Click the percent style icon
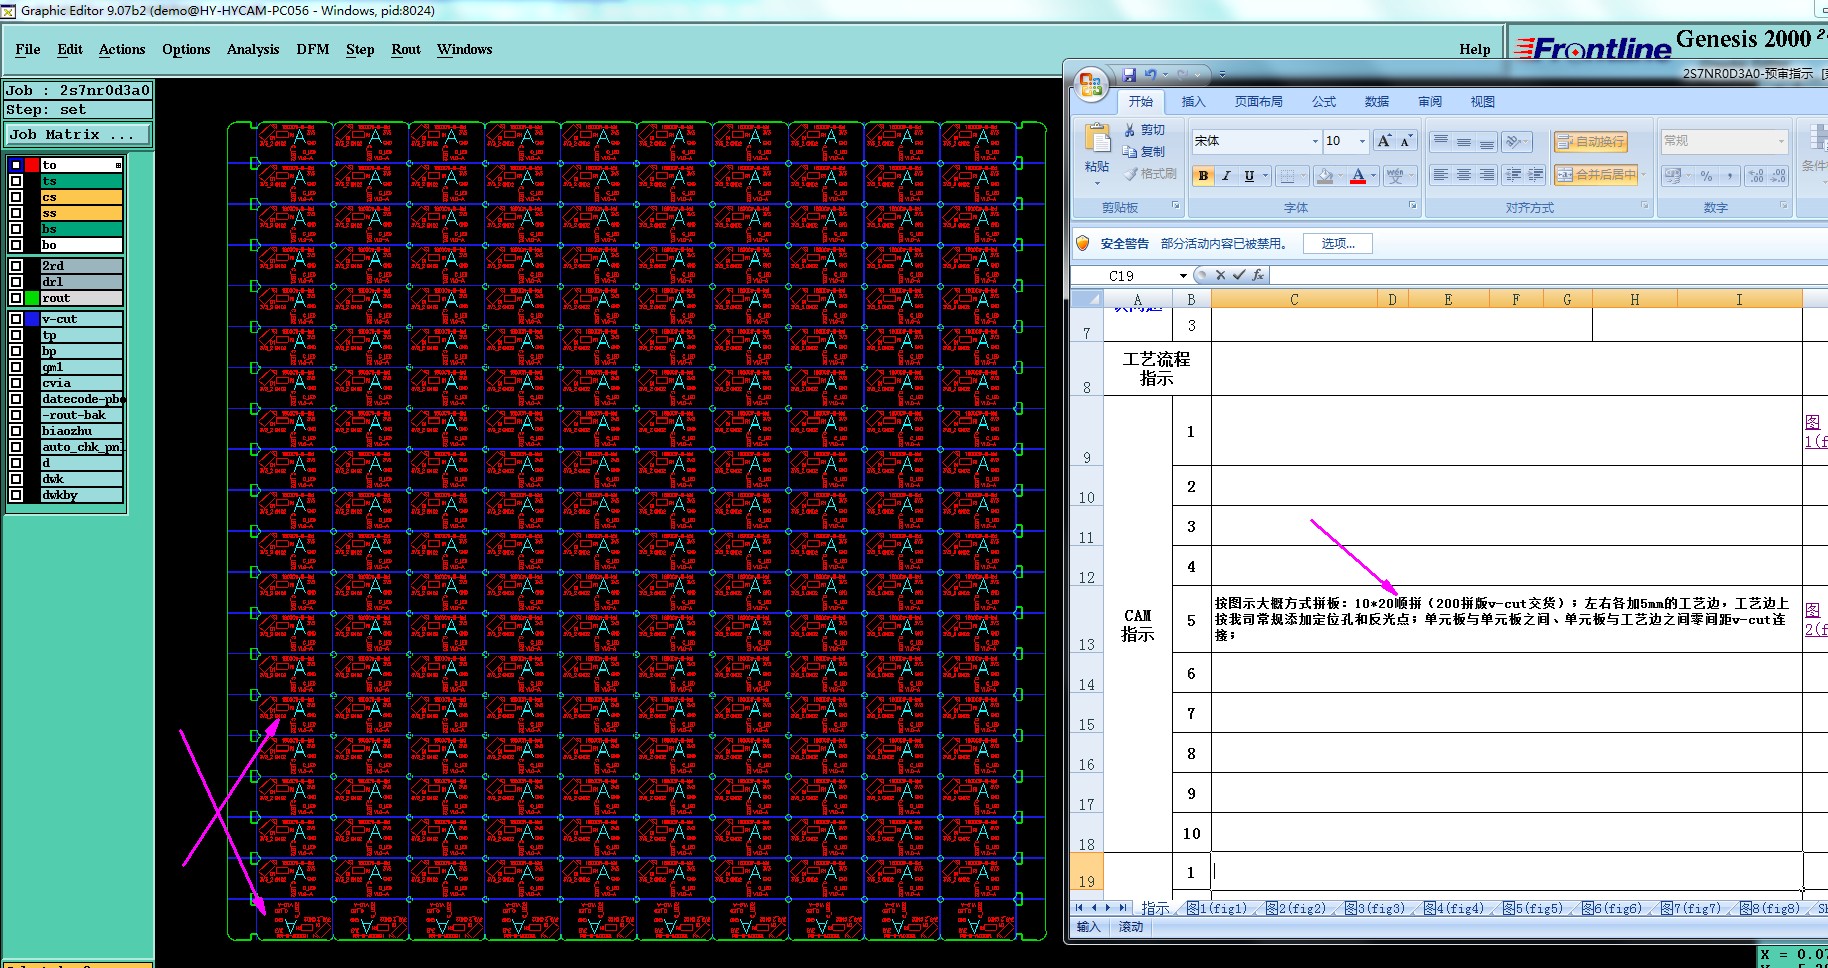Image resolution: width=1828 pixels, height=968 pixels. click(1706, 176)
